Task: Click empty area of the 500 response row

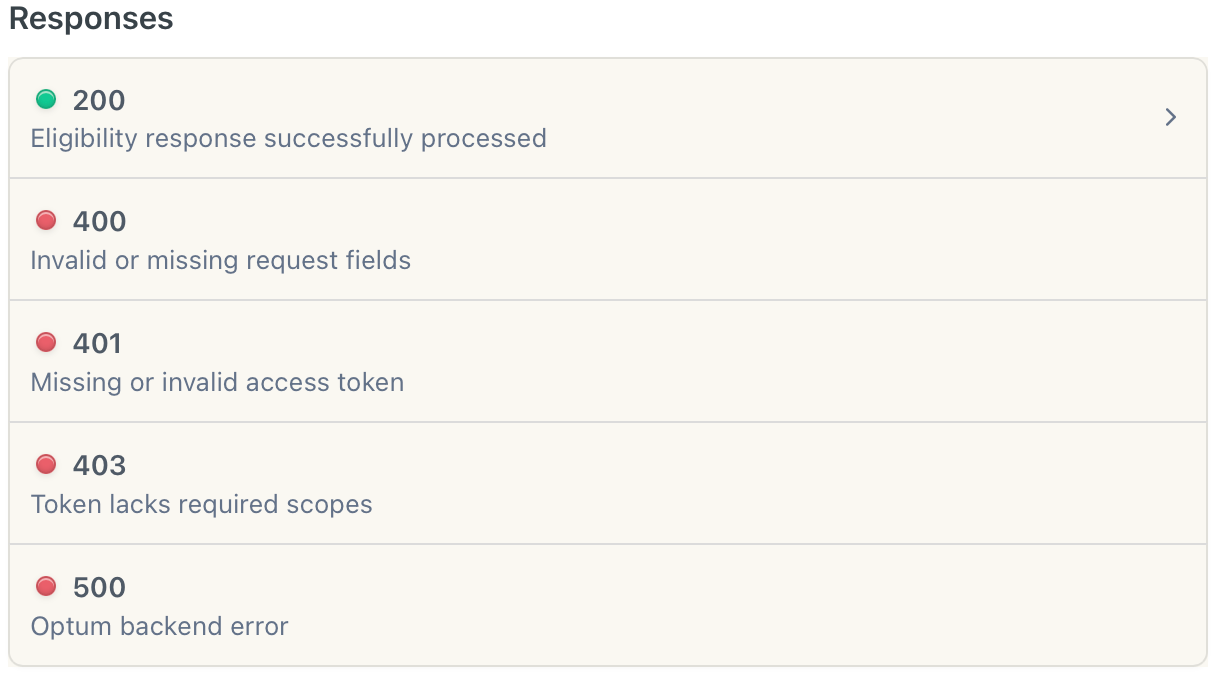Action: coord(800,606)
